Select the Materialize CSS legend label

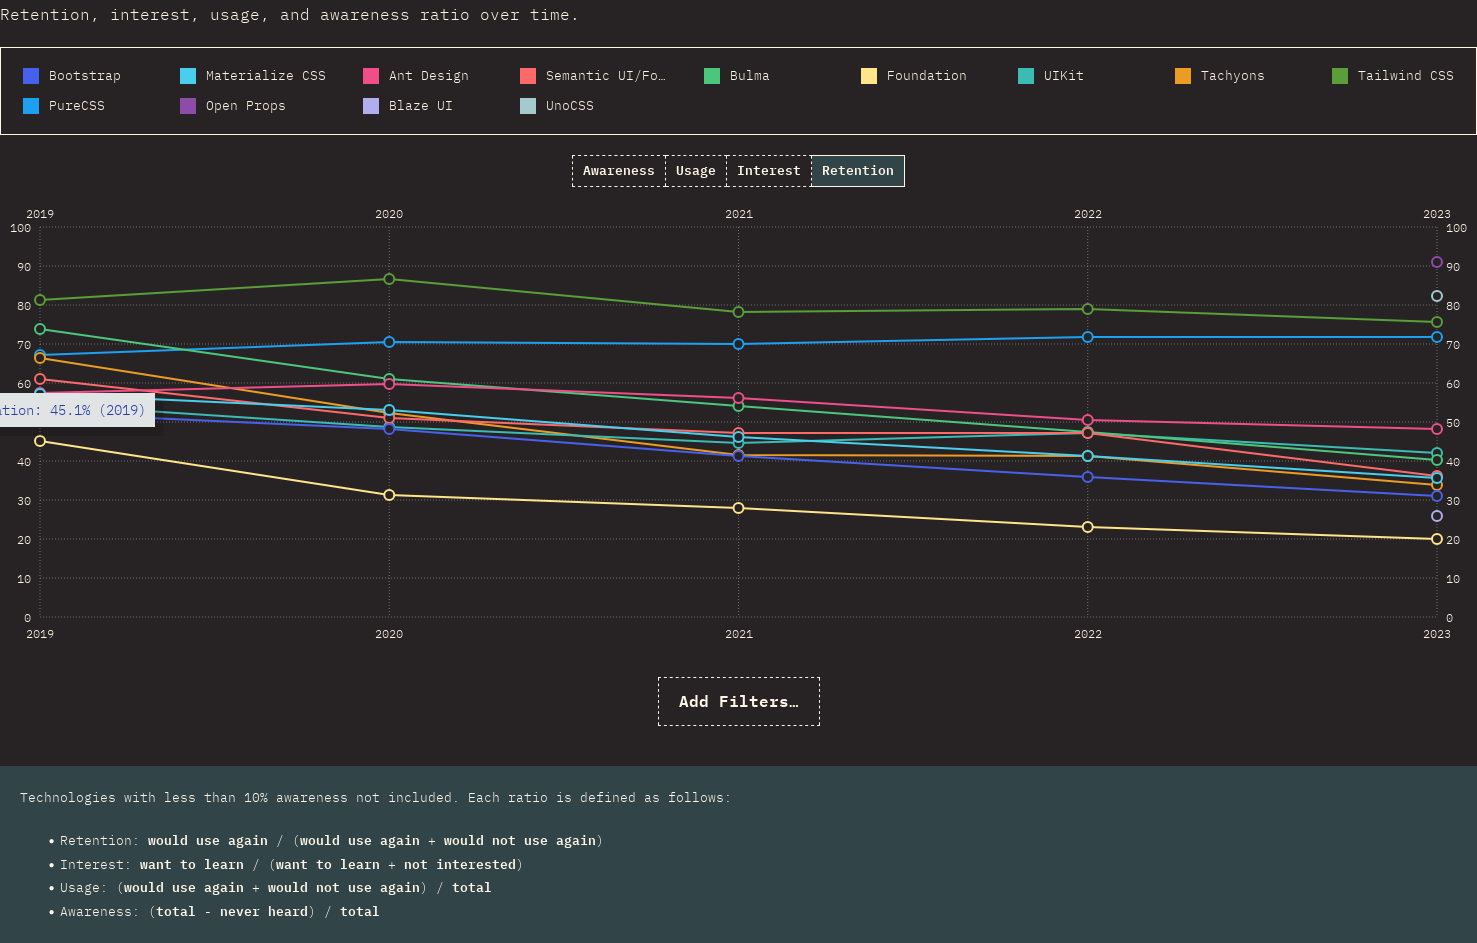click(266, 76)
